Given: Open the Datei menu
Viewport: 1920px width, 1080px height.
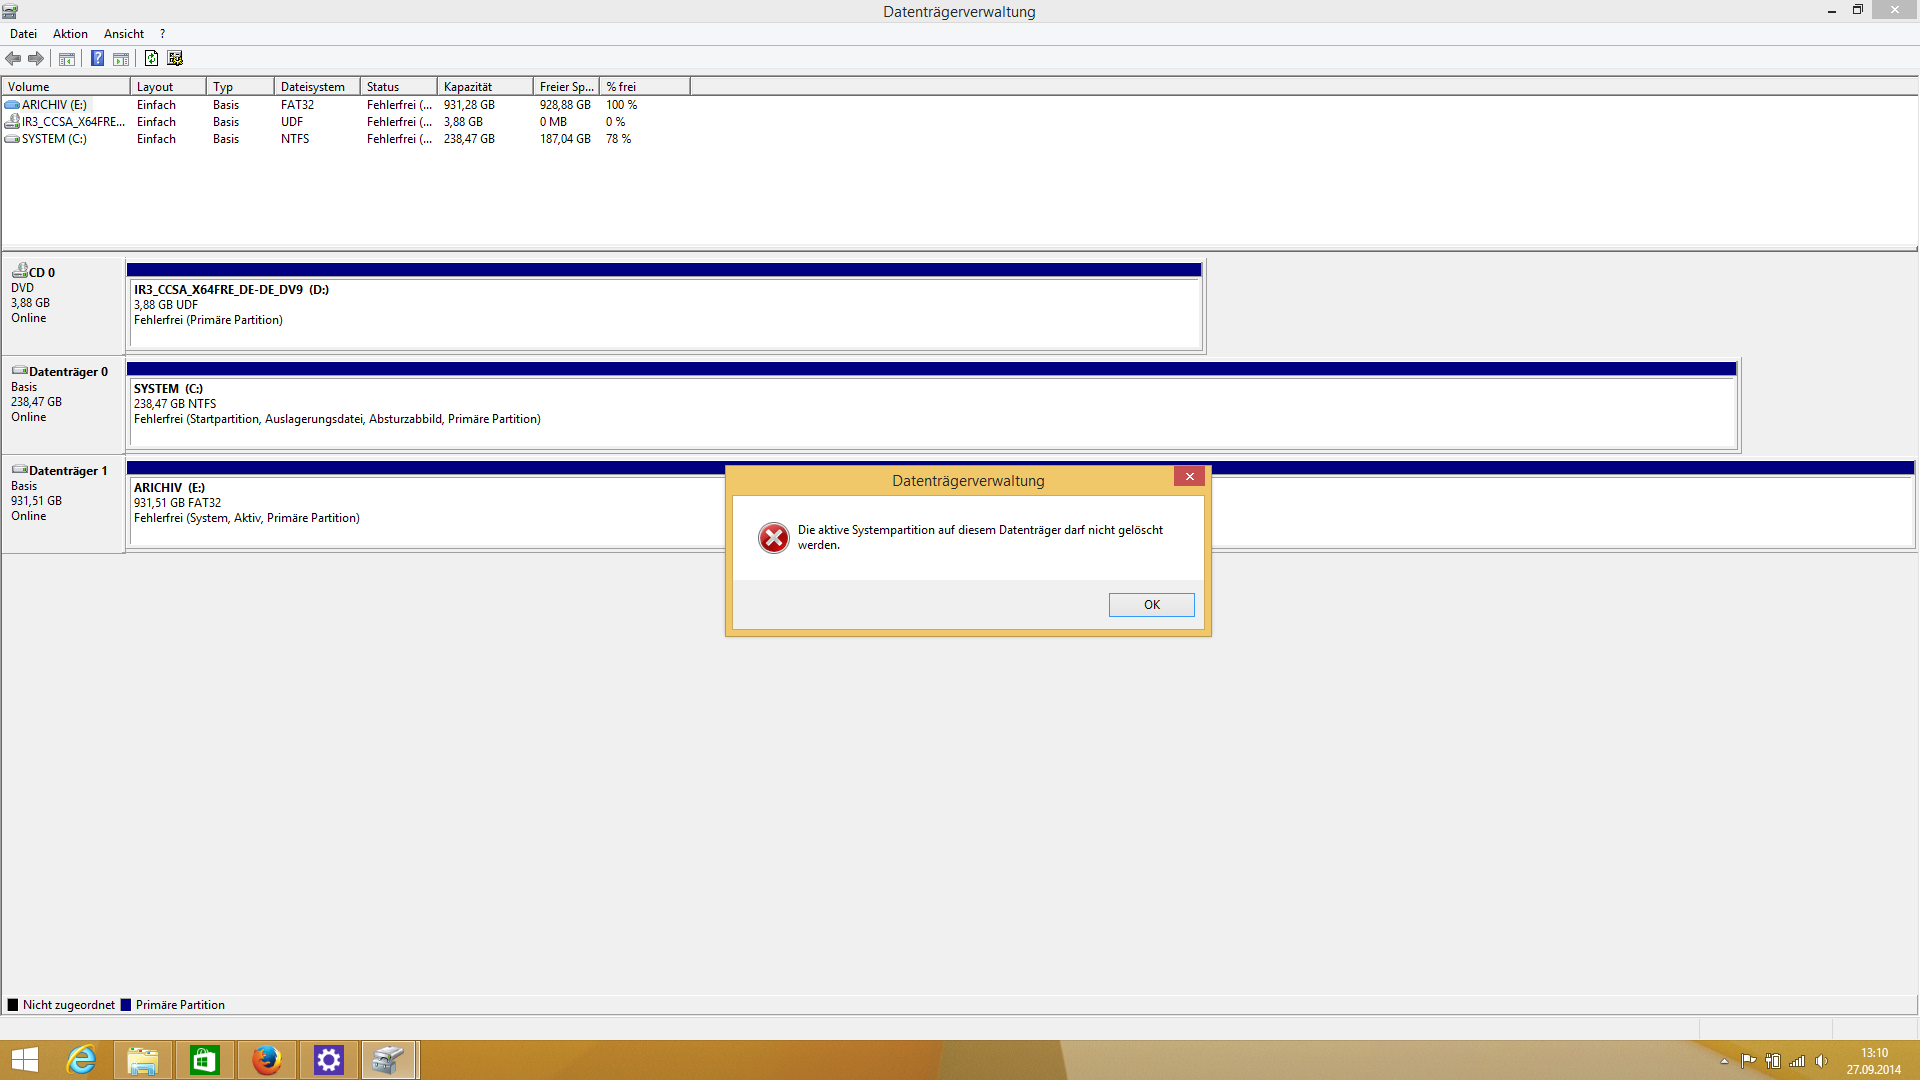Looking at the screenshot, I should 23,34.
